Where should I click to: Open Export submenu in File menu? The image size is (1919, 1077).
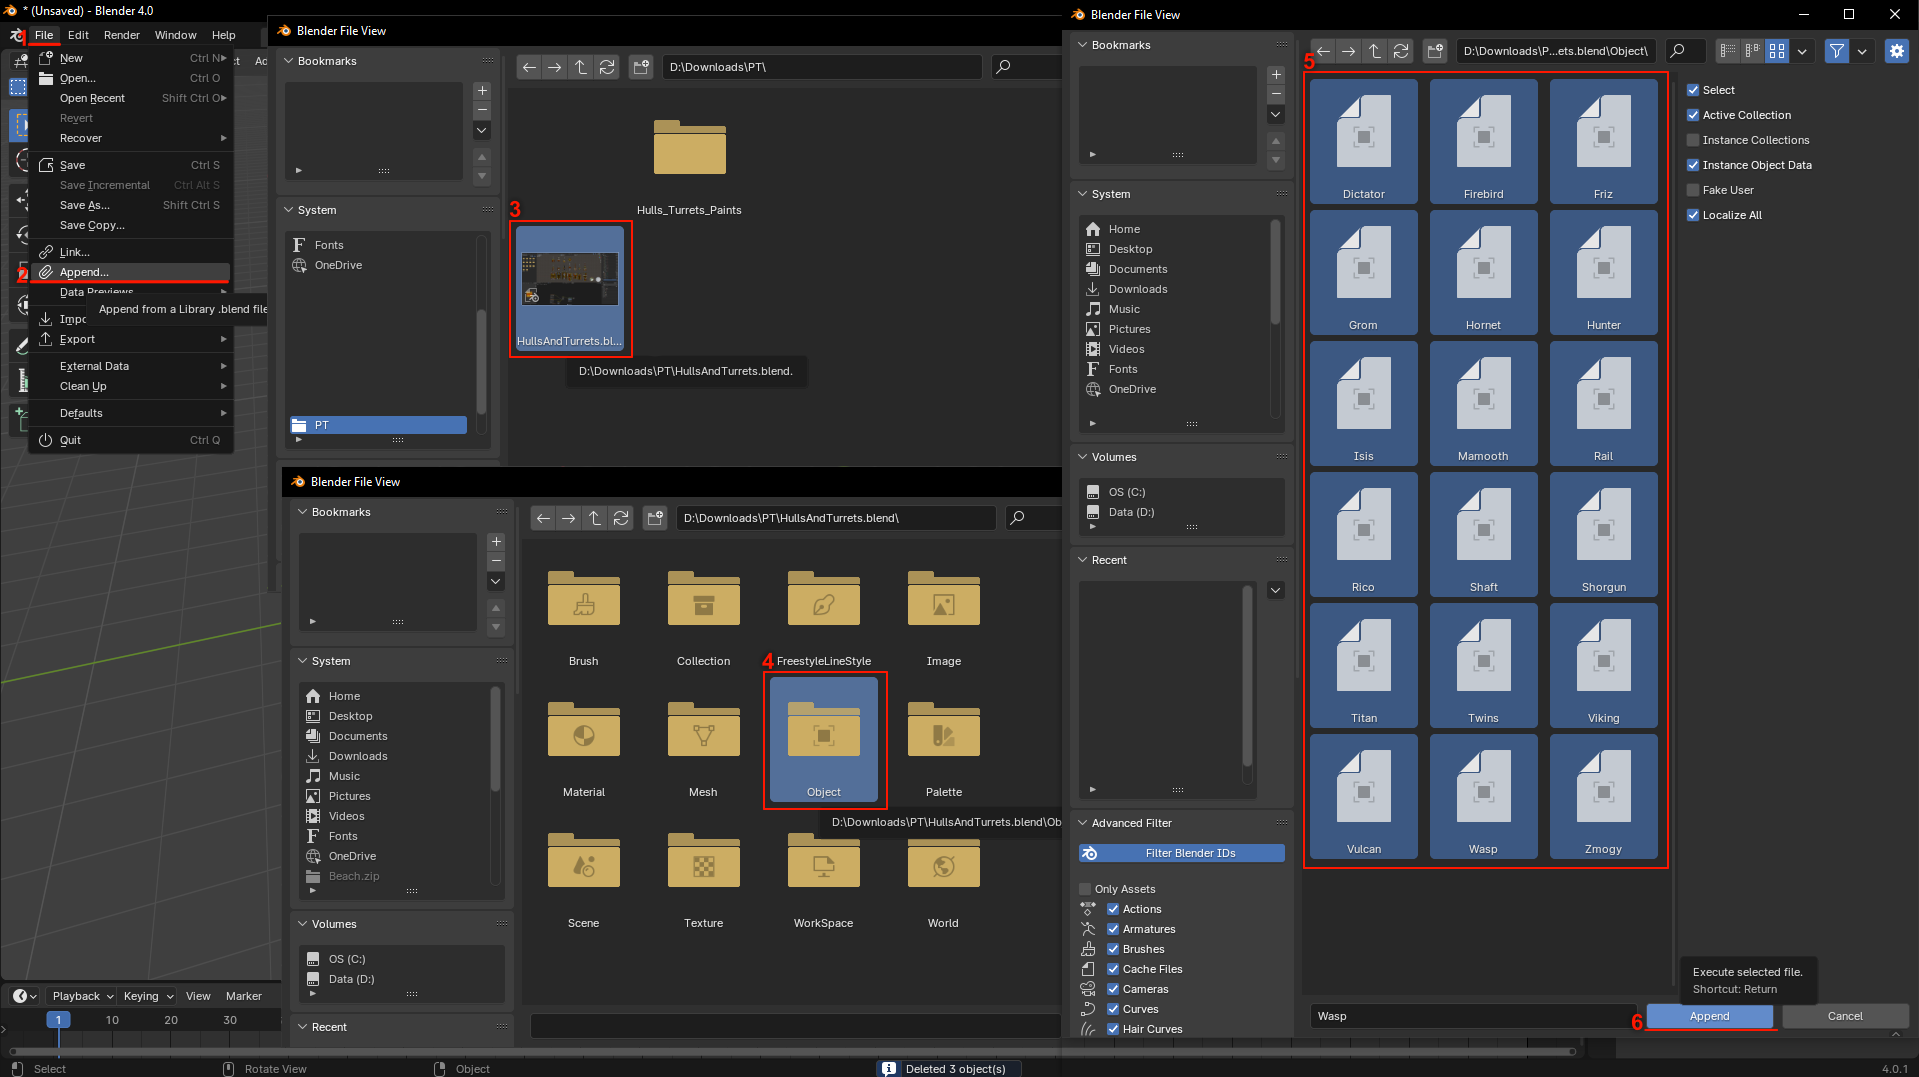[x=131, y=339]
